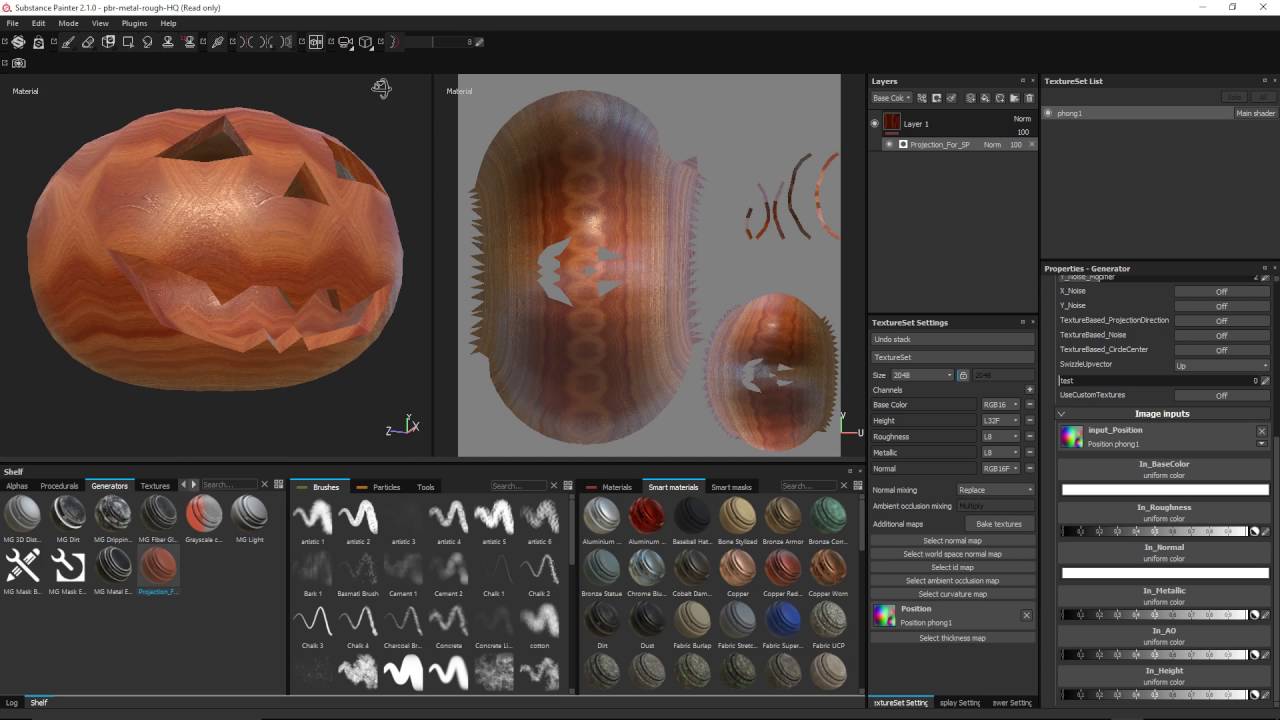Open the SwizzleUpvector dropdown
This screenshot has width=1280, height=720.
1221,365
